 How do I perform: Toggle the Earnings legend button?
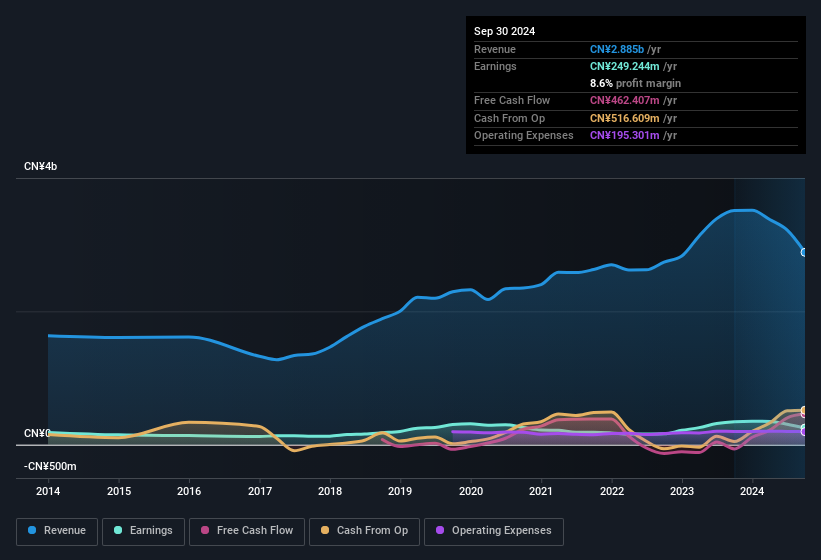click(x=143, y=531)
